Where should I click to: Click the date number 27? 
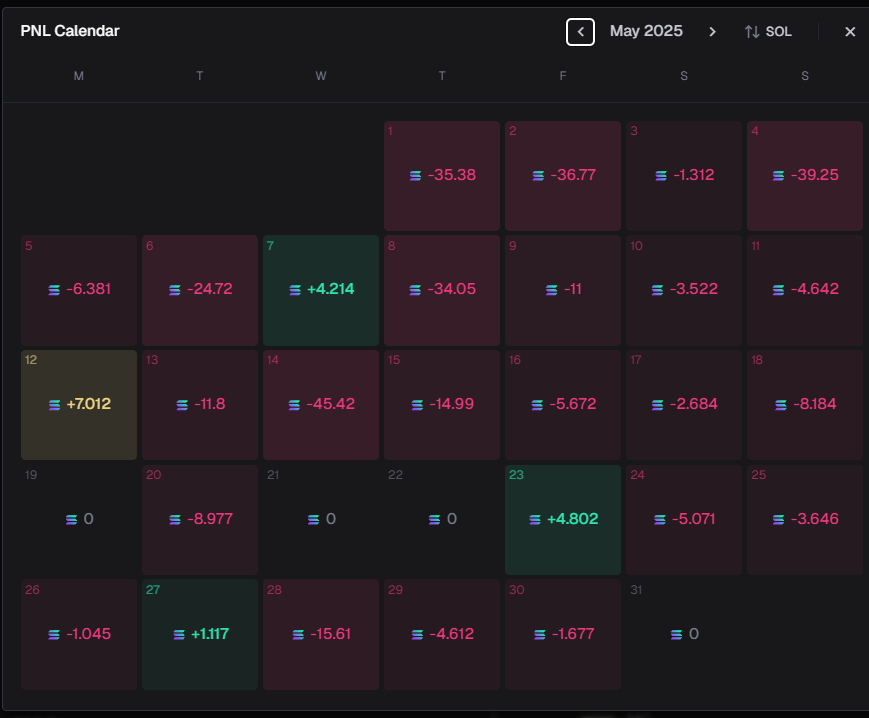(x=153, y=590)
